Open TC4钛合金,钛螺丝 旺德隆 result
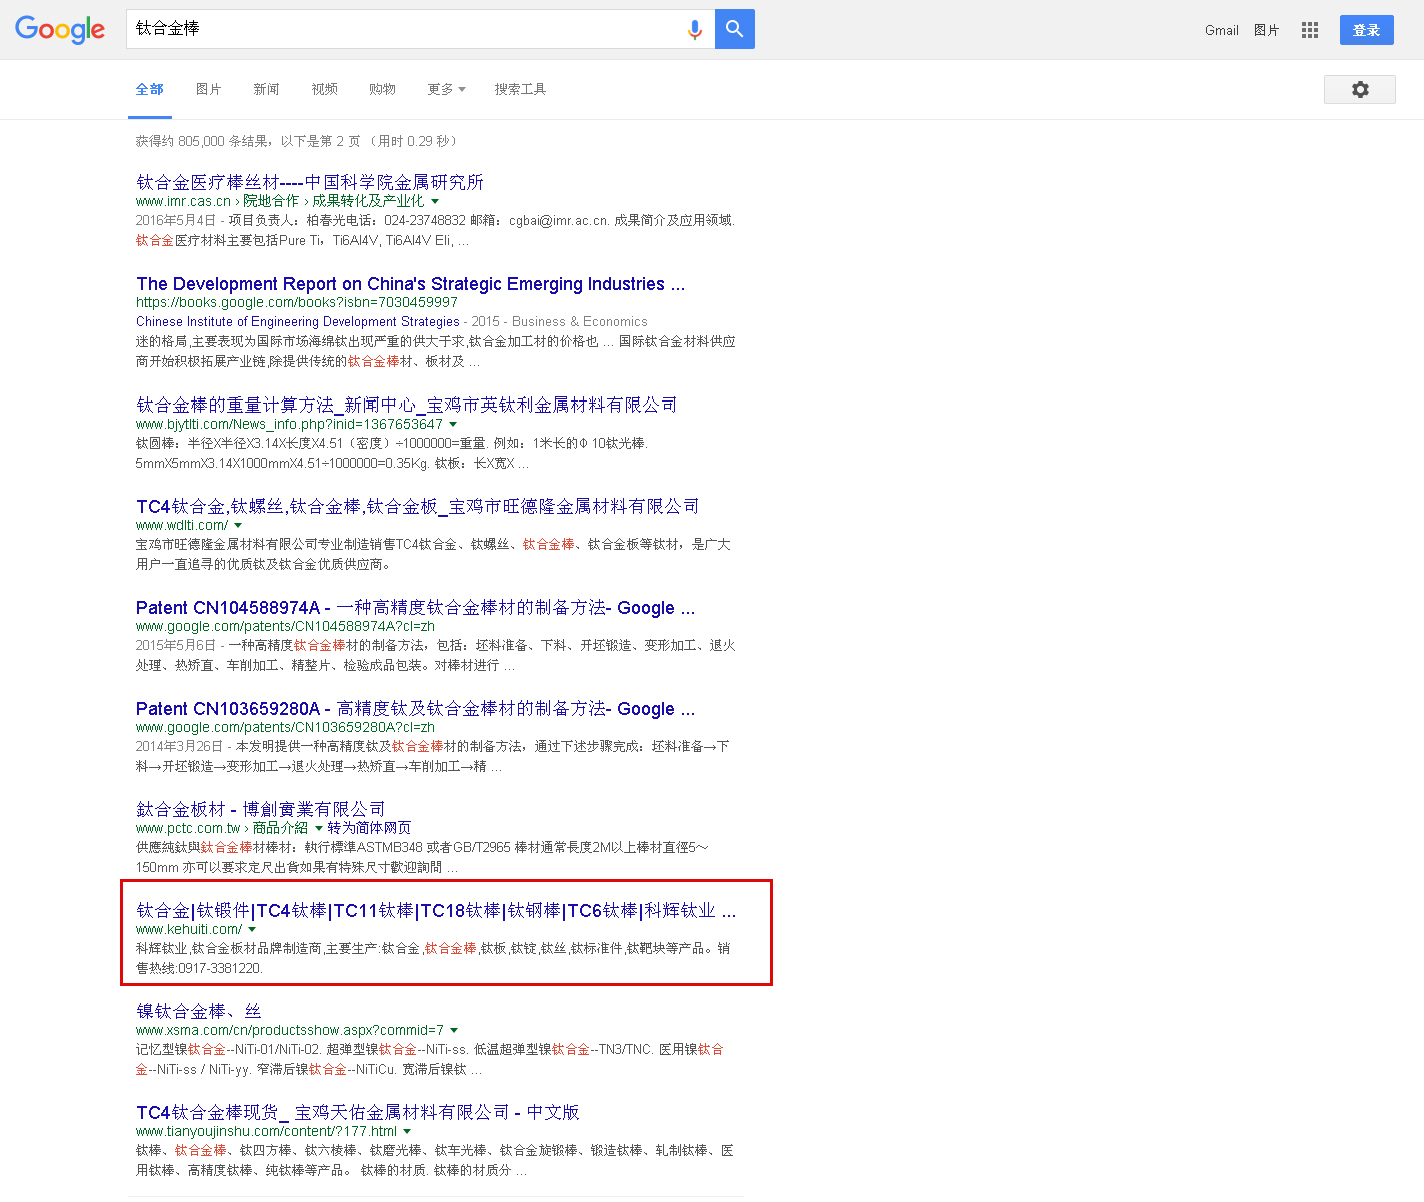This screenshot has width=1424, height=1202. [x=417, y=506]
